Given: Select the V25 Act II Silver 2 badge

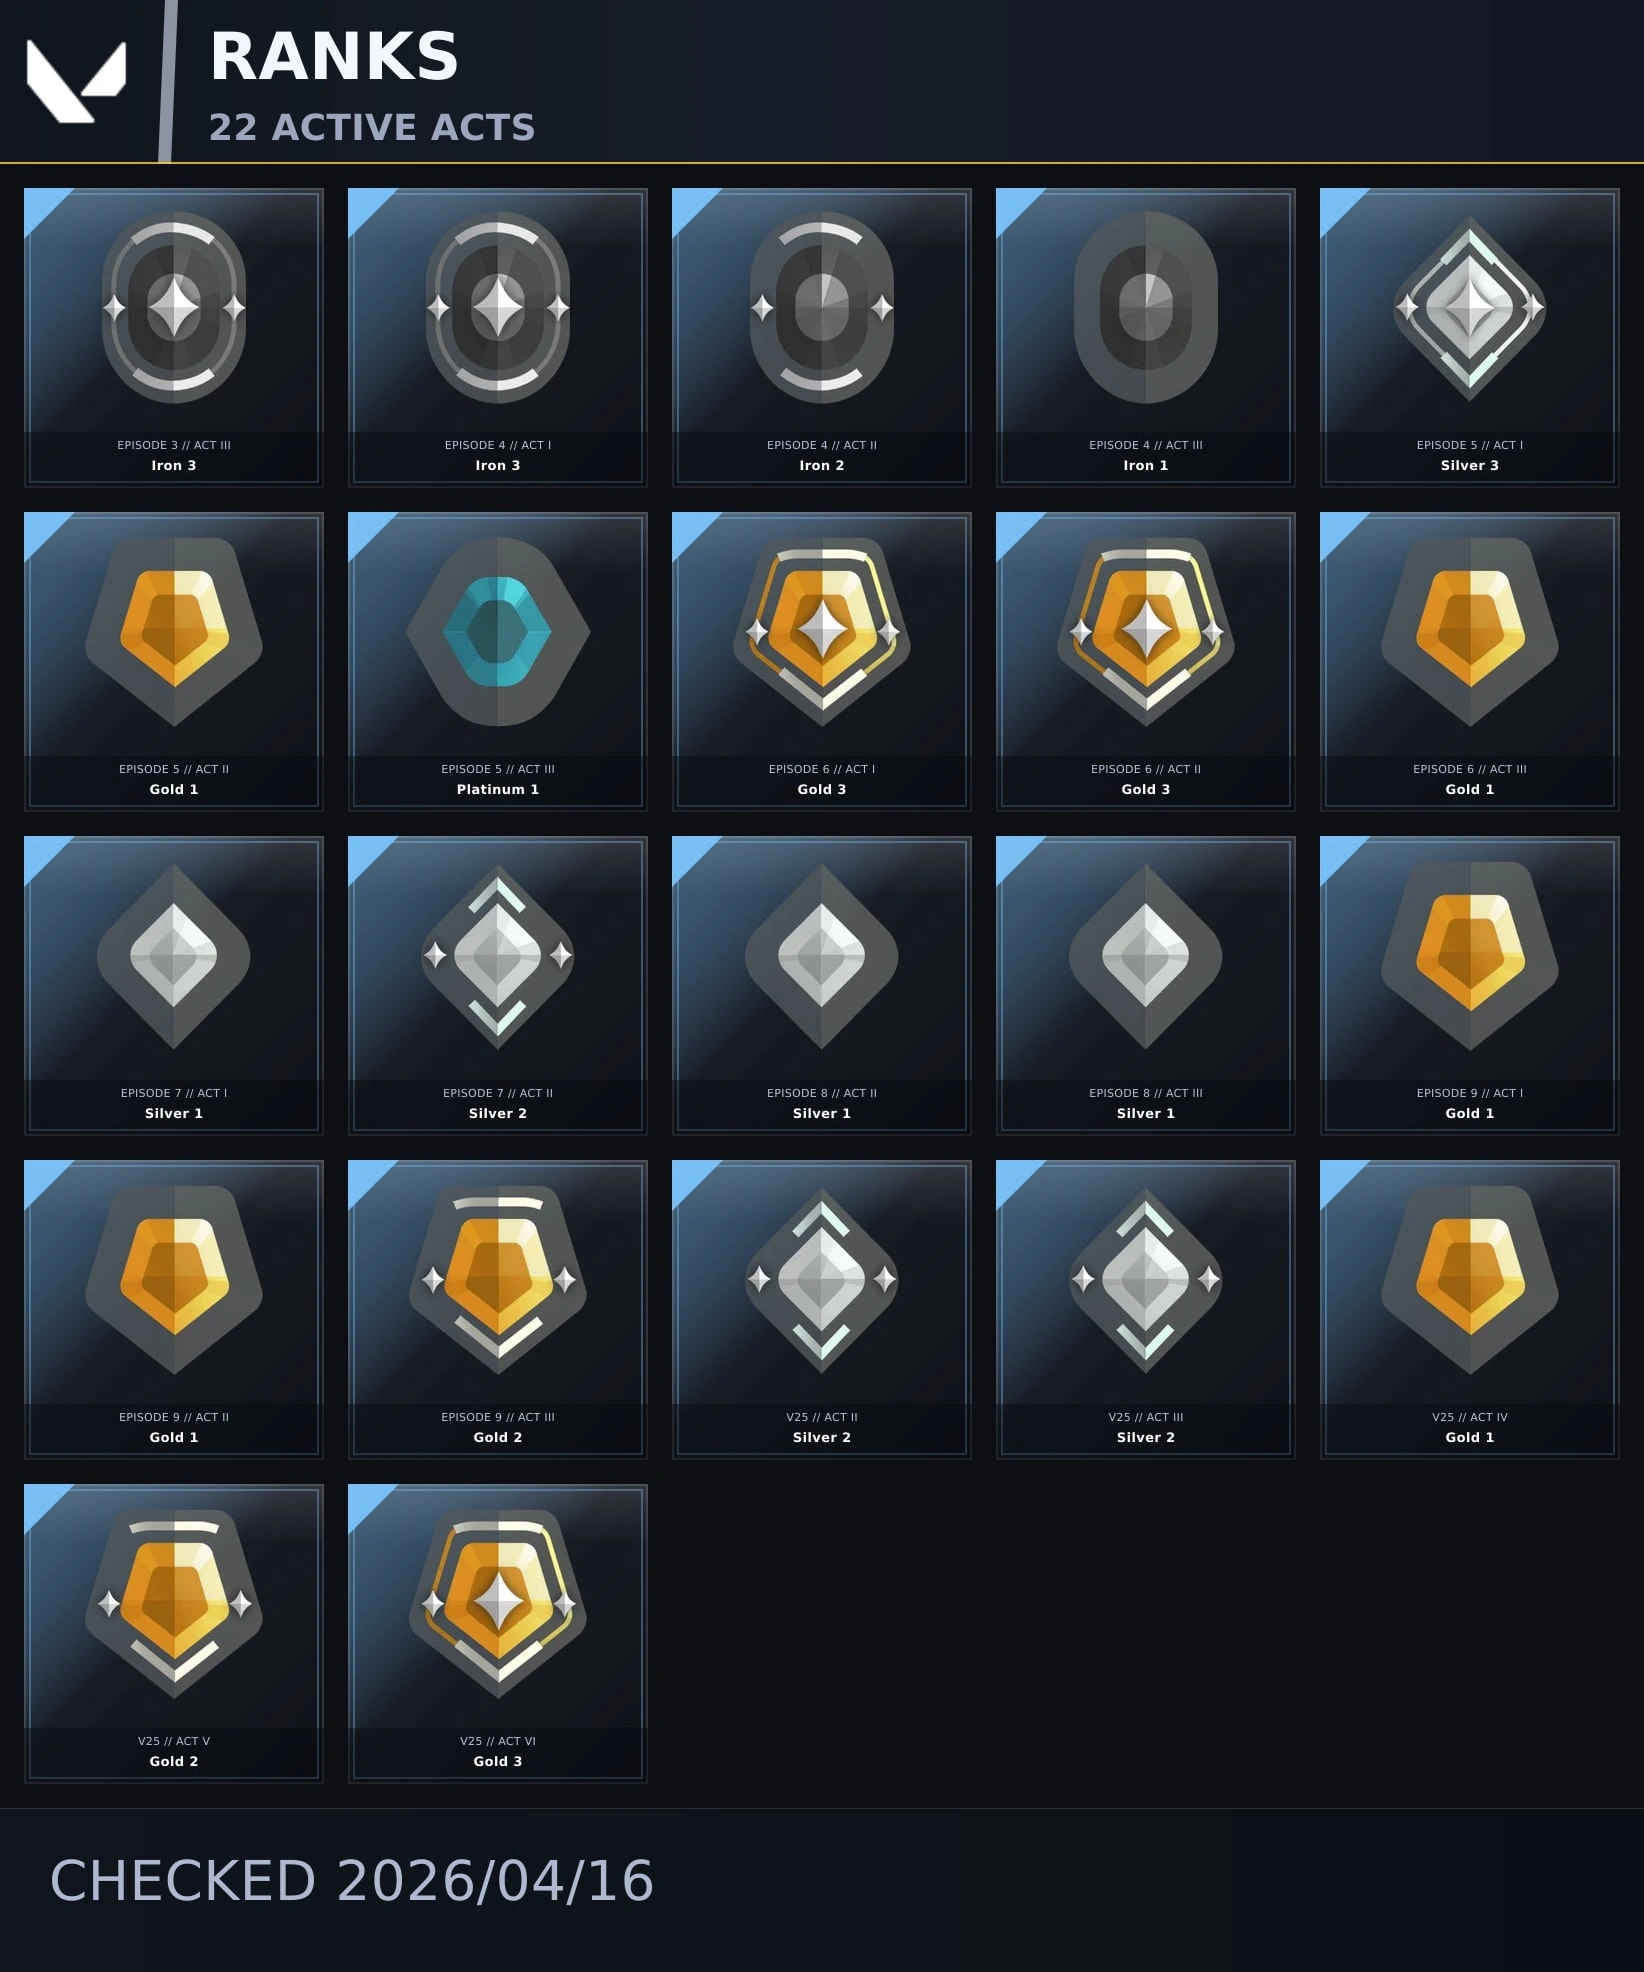Looking at the screenshot, I should point(822,1280).
